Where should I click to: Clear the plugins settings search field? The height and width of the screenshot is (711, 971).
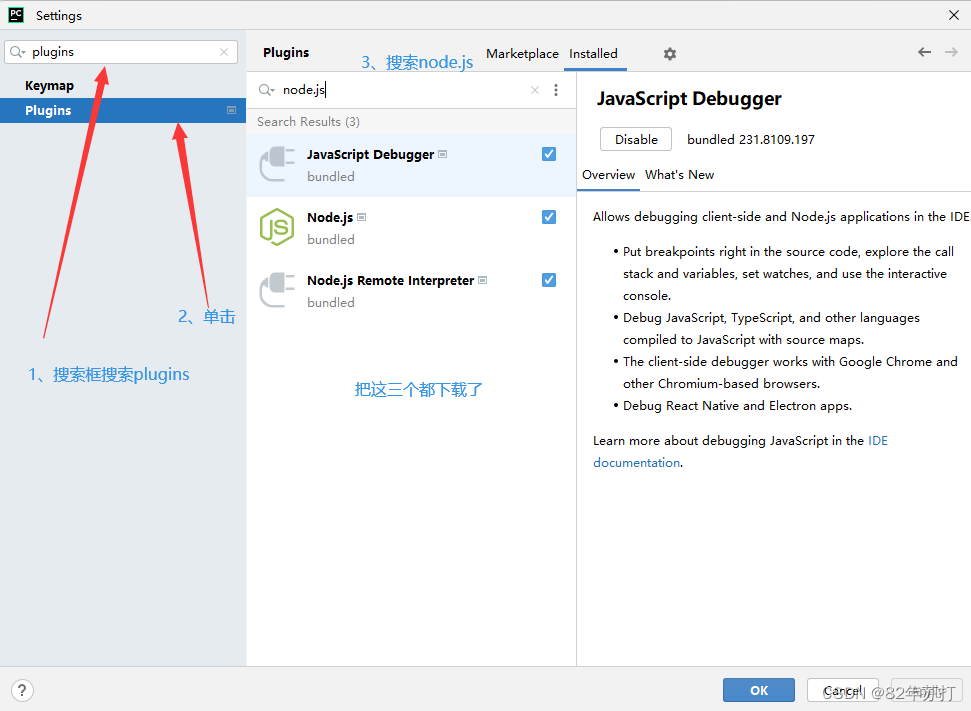(224, 52)
